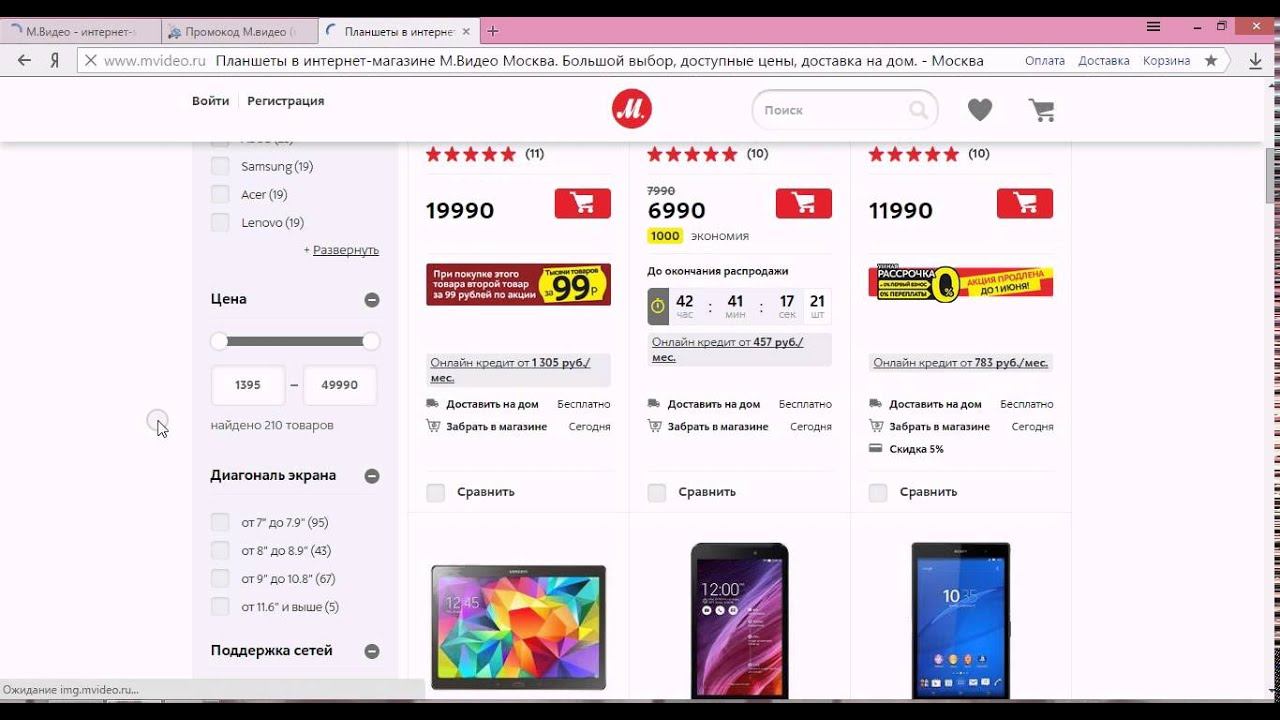Click the Войти login link
The image size is (1280, 720).
210,101
